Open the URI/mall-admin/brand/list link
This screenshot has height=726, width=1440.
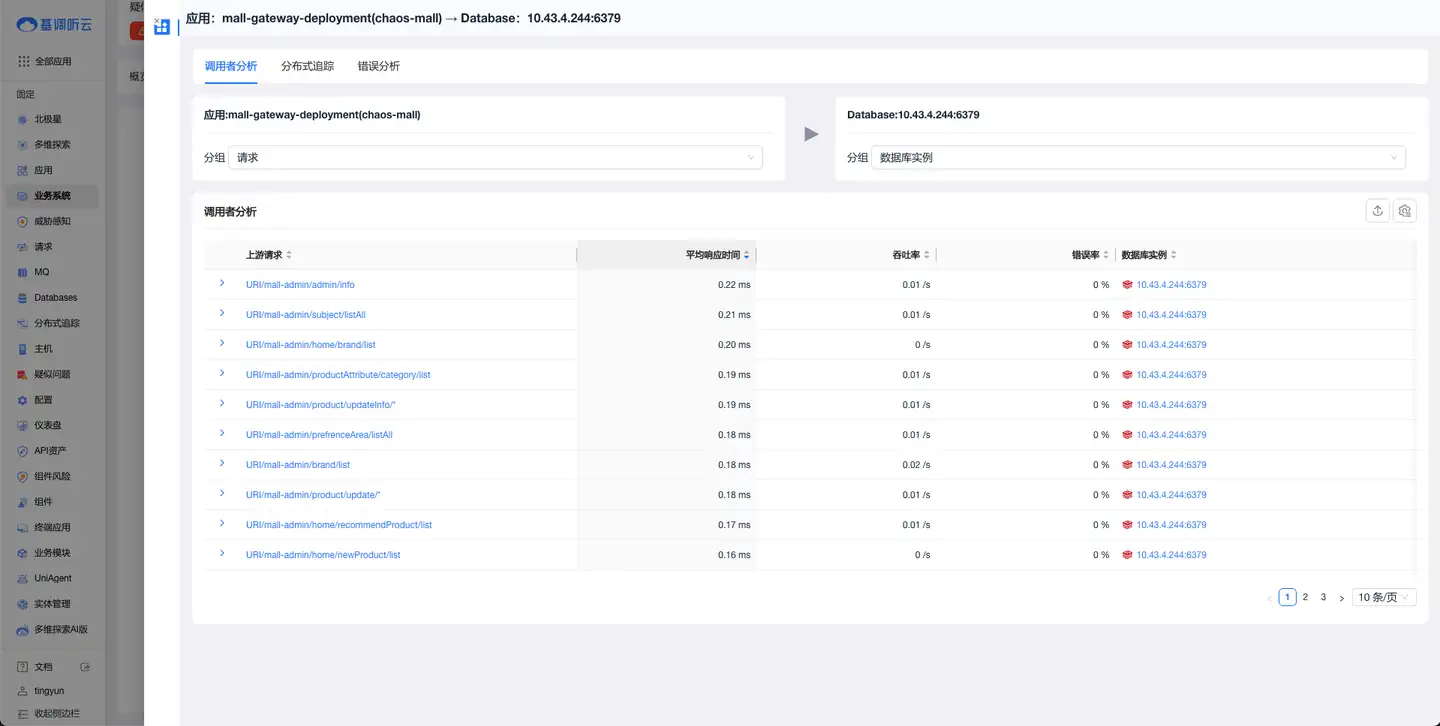[x=298, y=465]
